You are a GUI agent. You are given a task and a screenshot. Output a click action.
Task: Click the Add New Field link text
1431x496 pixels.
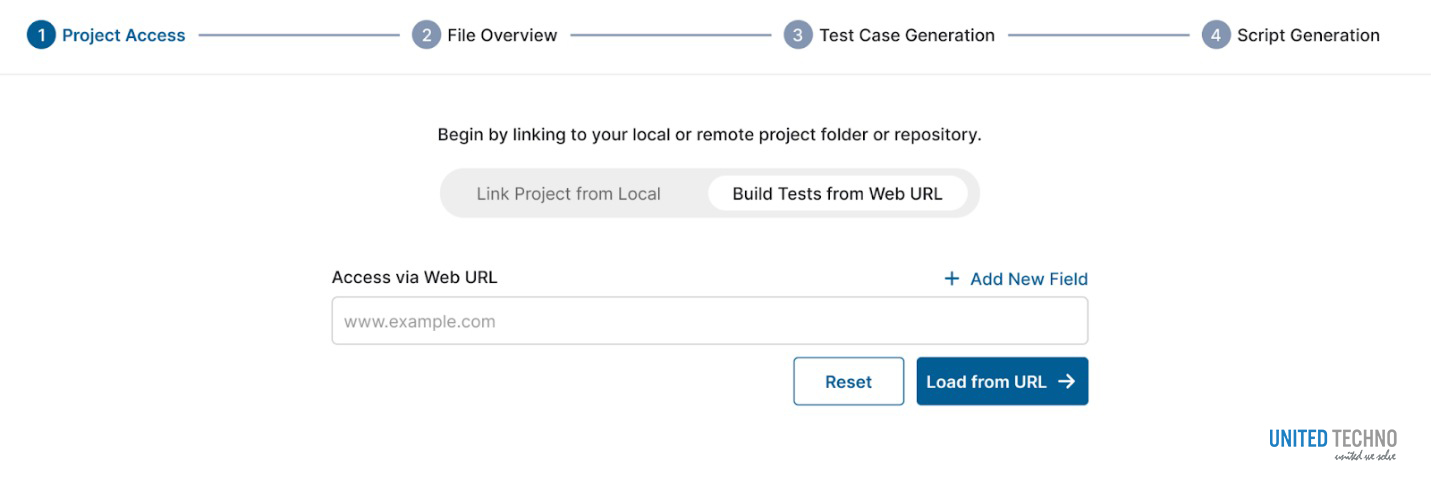point(1028,279)
